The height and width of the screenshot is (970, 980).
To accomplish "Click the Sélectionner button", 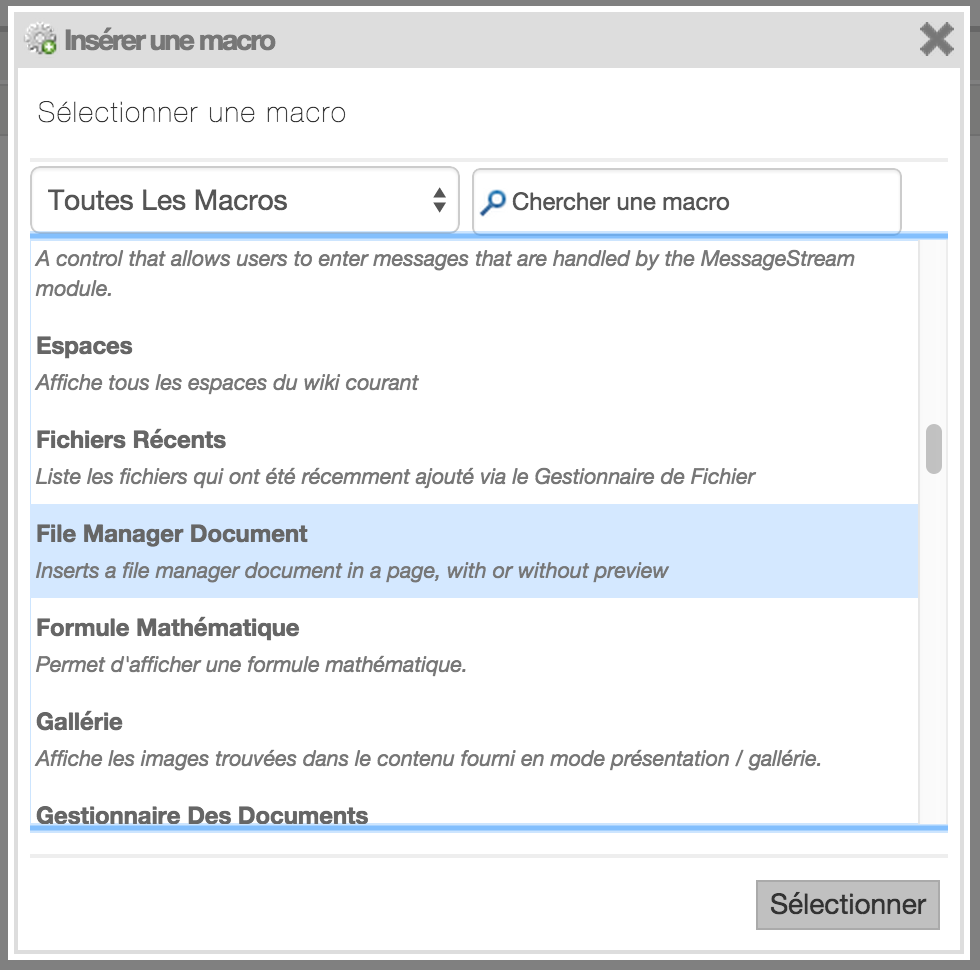I will pos(848,904).
